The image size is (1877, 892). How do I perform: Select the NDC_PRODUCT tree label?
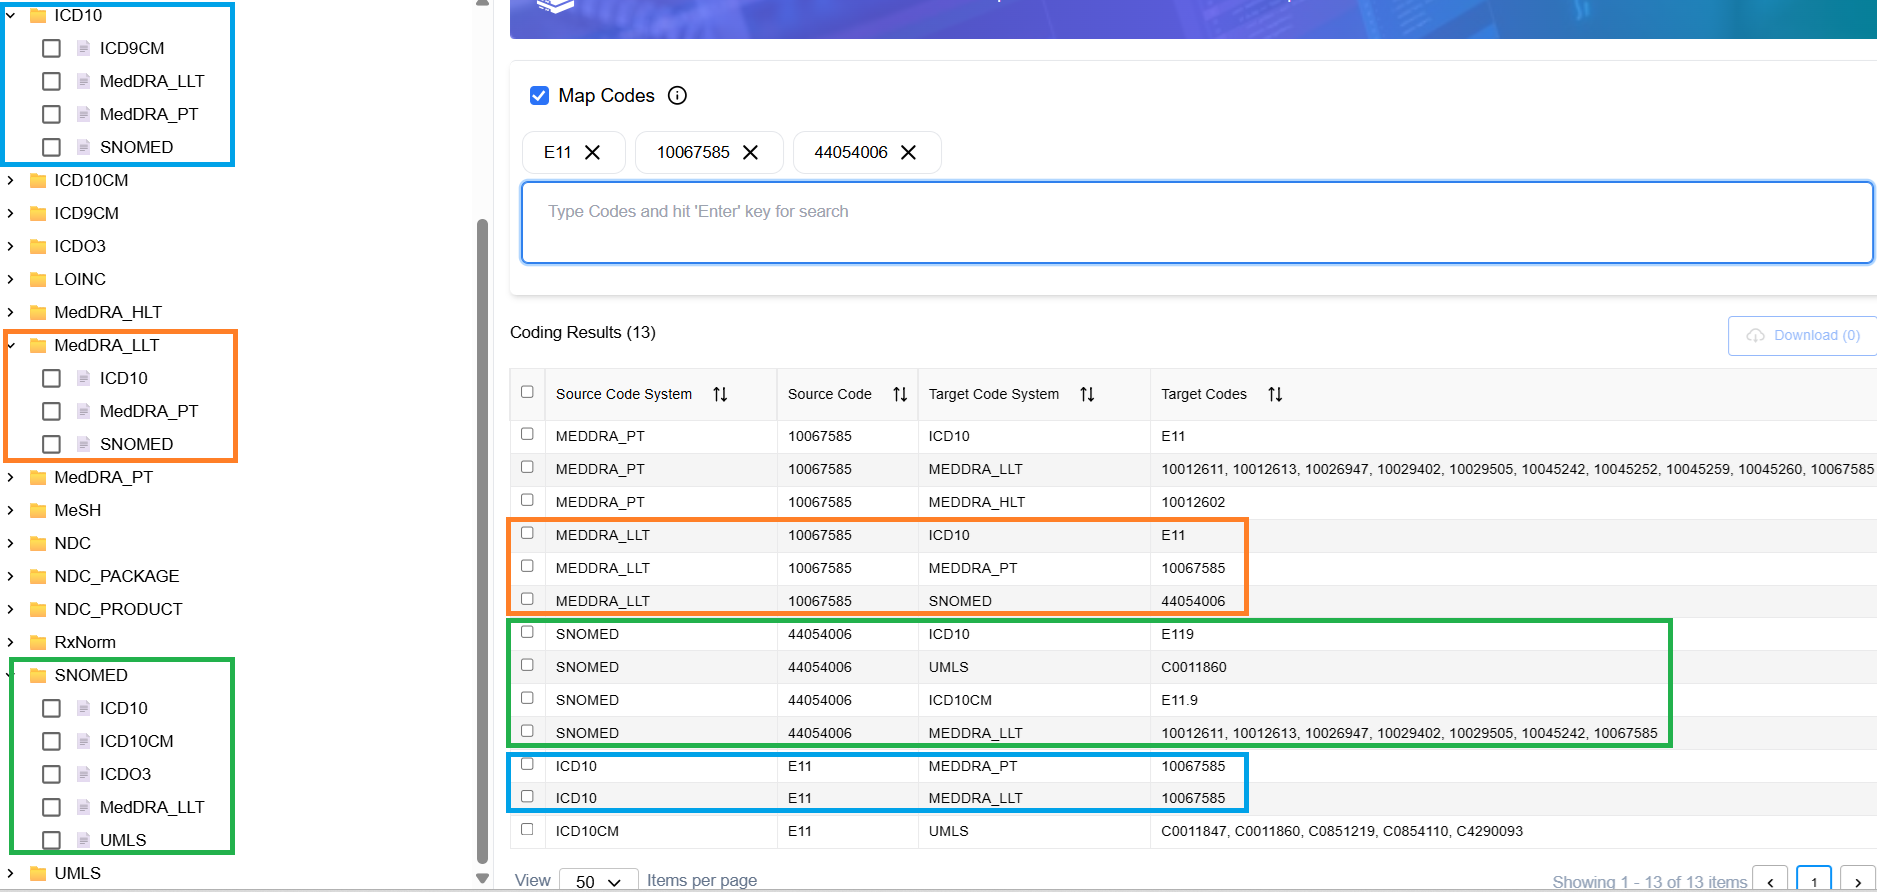(x=118, y=609)
